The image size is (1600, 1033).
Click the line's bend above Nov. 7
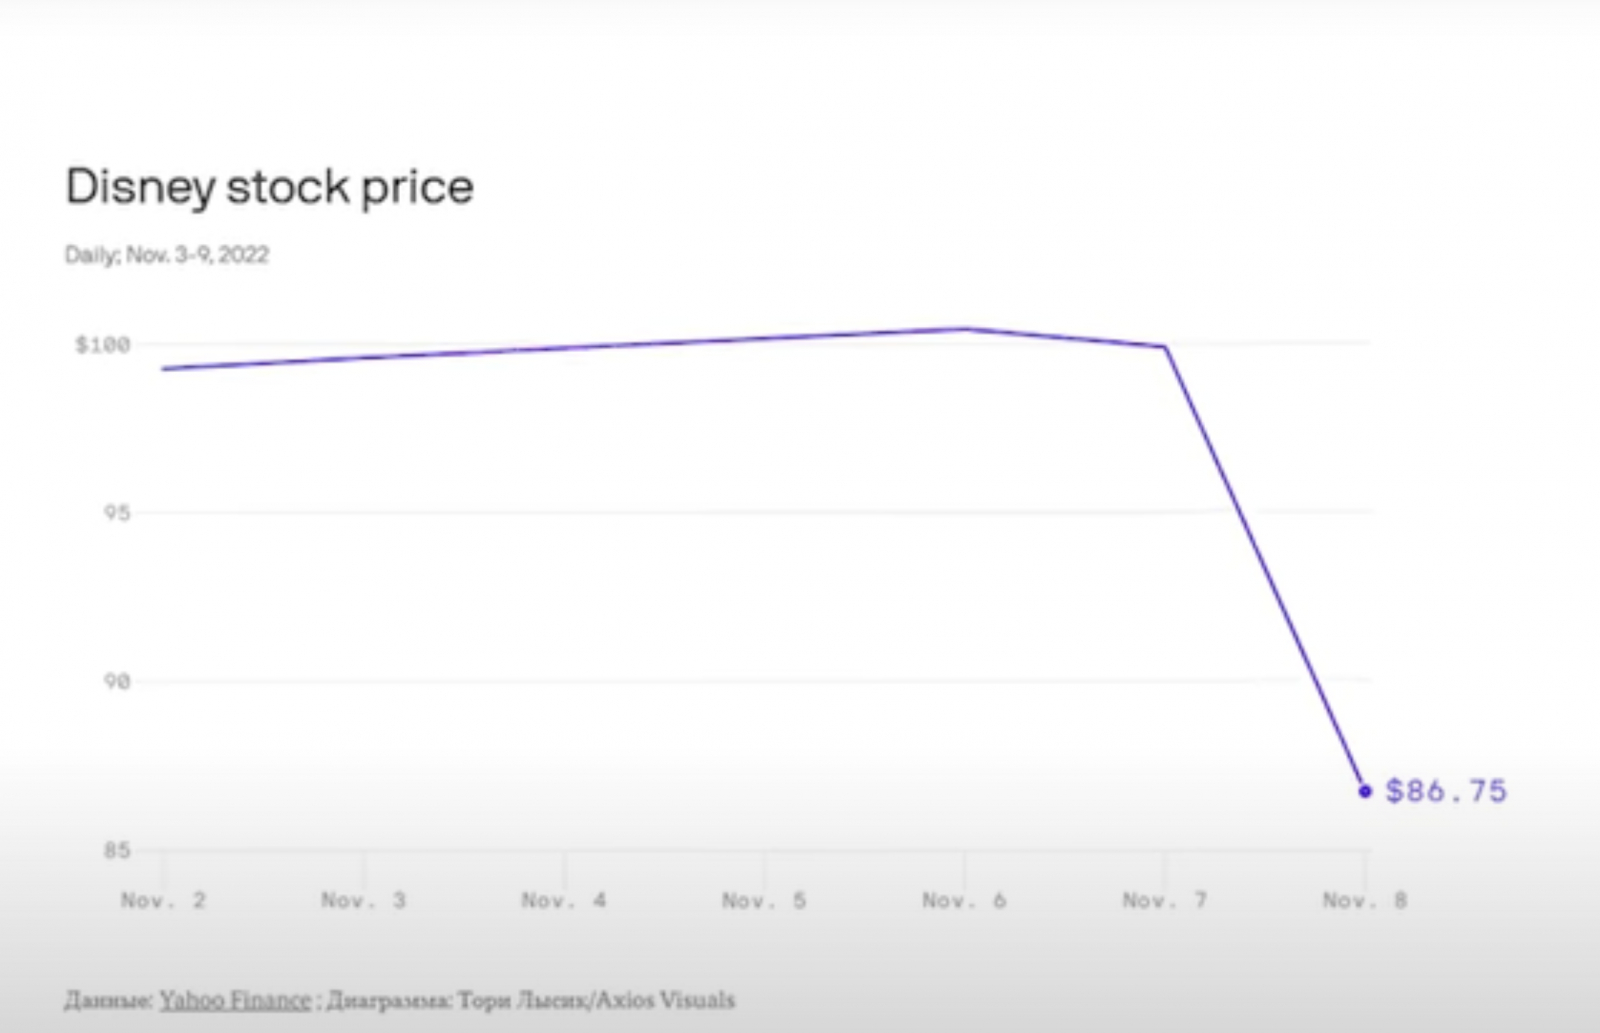(1165, 347)
